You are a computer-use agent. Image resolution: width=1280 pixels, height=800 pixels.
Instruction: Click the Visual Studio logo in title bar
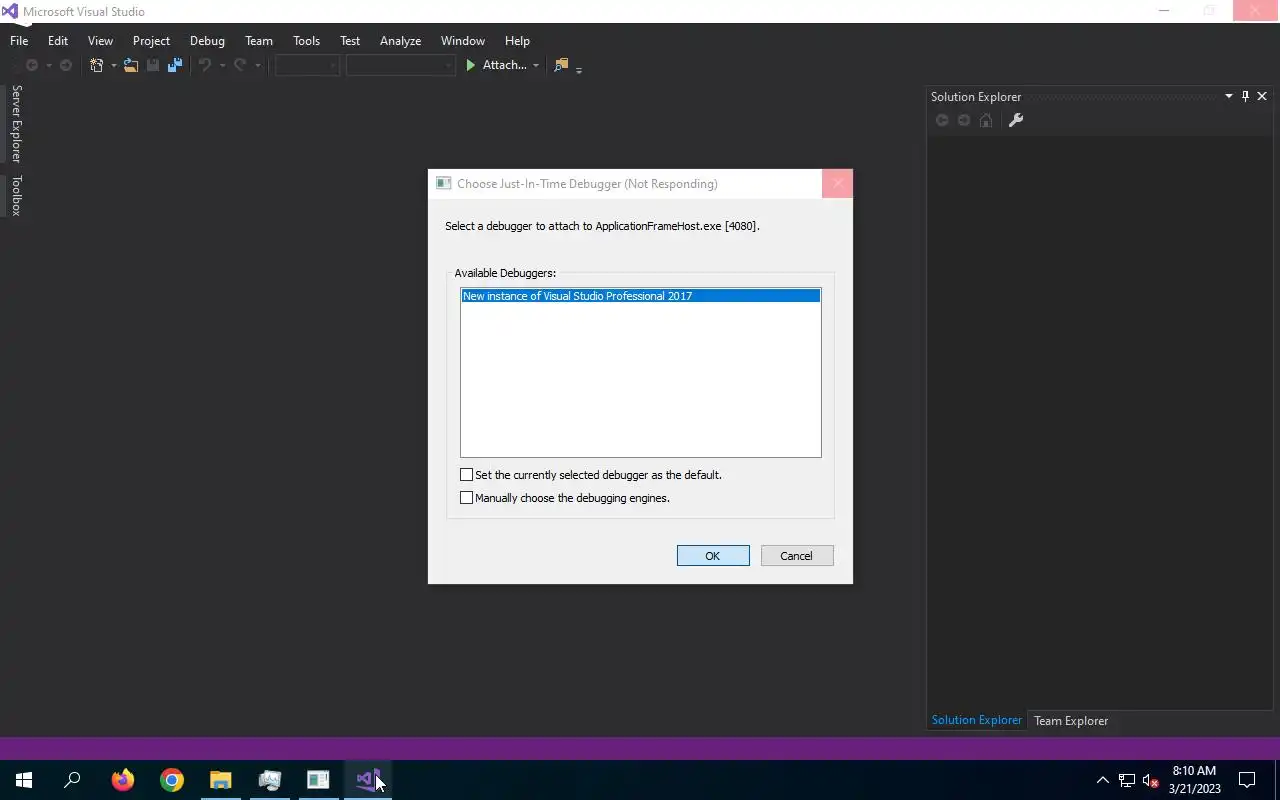point(10,11)
